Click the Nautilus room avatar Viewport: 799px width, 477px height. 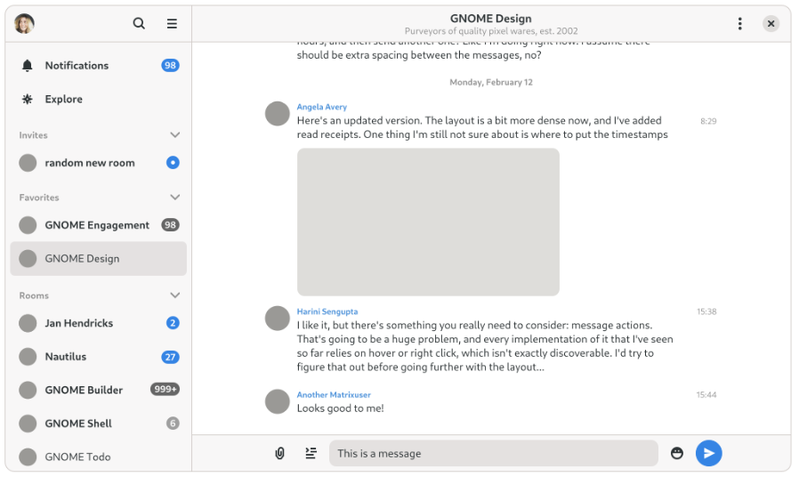[28, 357]
